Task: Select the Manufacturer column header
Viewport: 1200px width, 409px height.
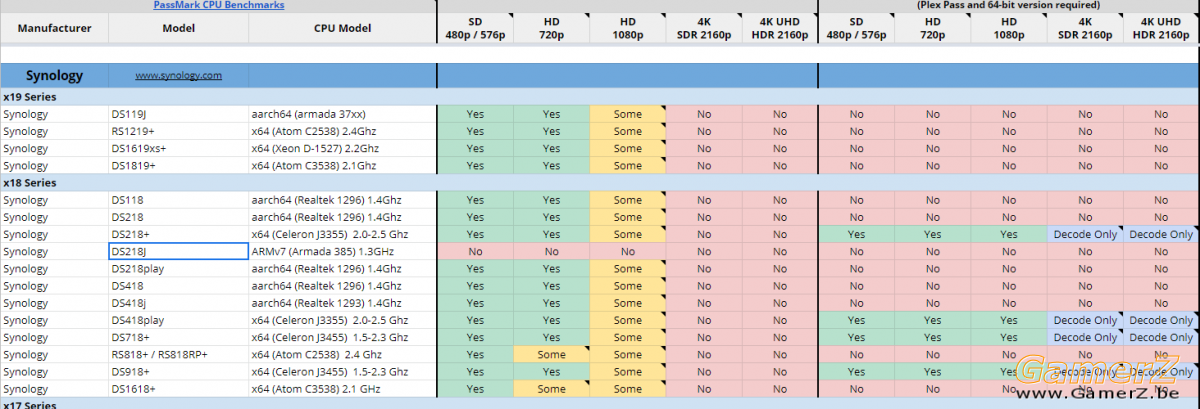Action: pyautogui.click(x=54, y=28)
